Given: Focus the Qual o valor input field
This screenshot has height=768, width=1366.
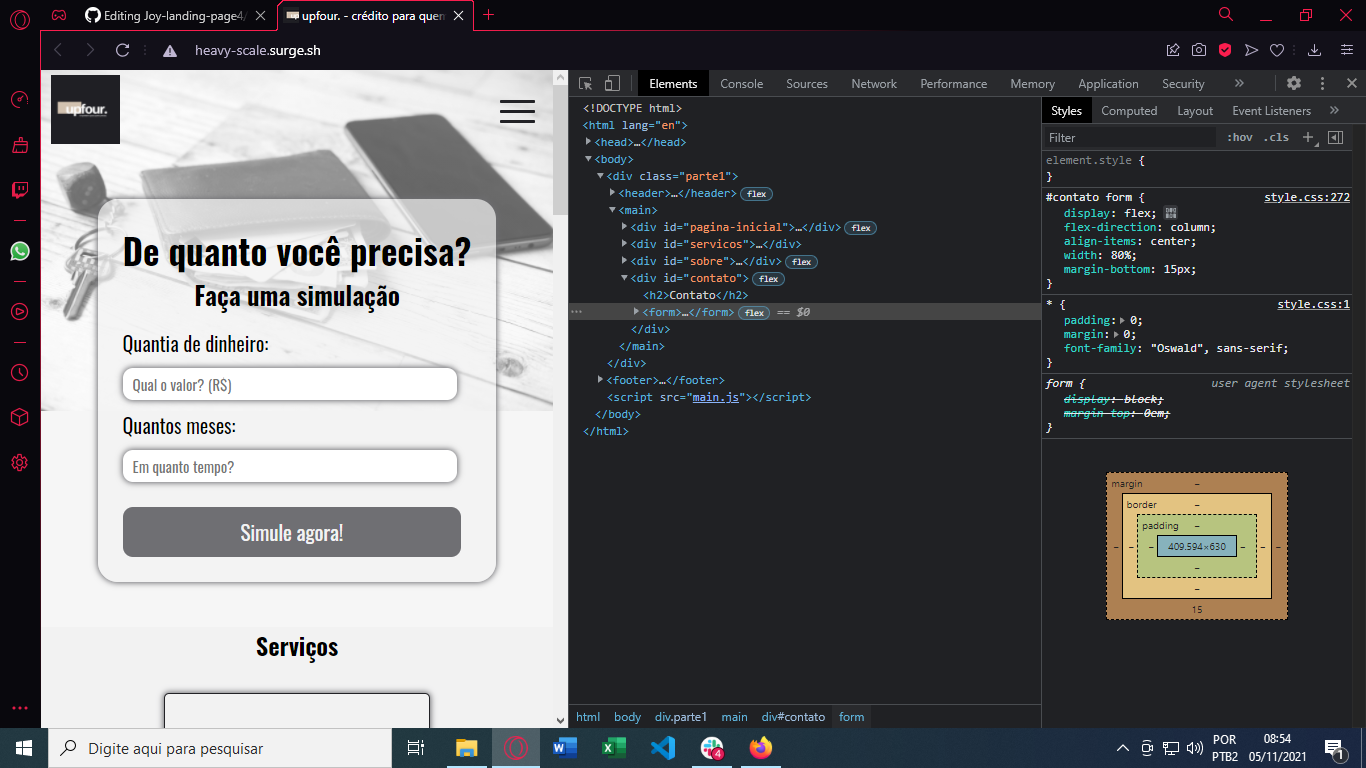Looking at the screenshot, I should click(290, 385).
